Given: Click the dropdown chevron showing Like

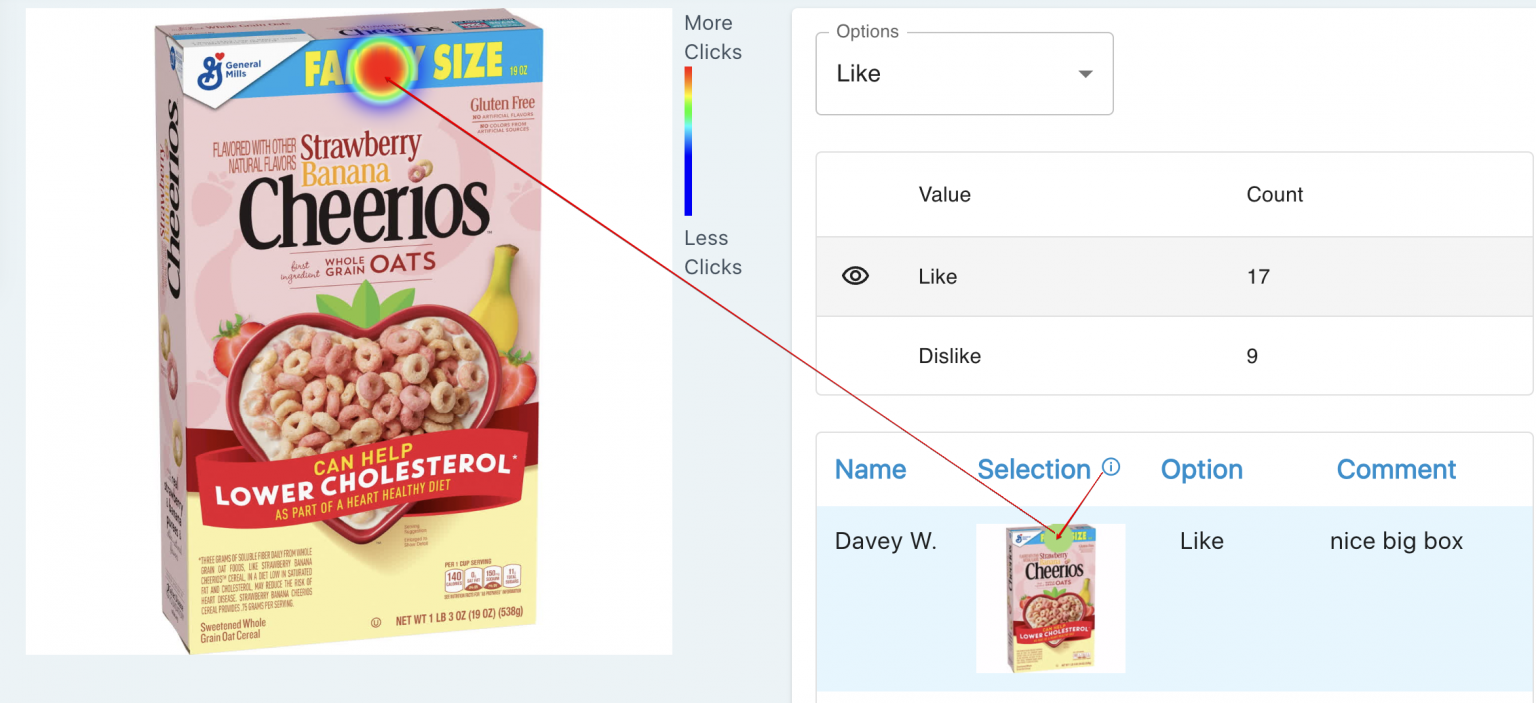Looking at the screenshot, I should (1085, 73).
